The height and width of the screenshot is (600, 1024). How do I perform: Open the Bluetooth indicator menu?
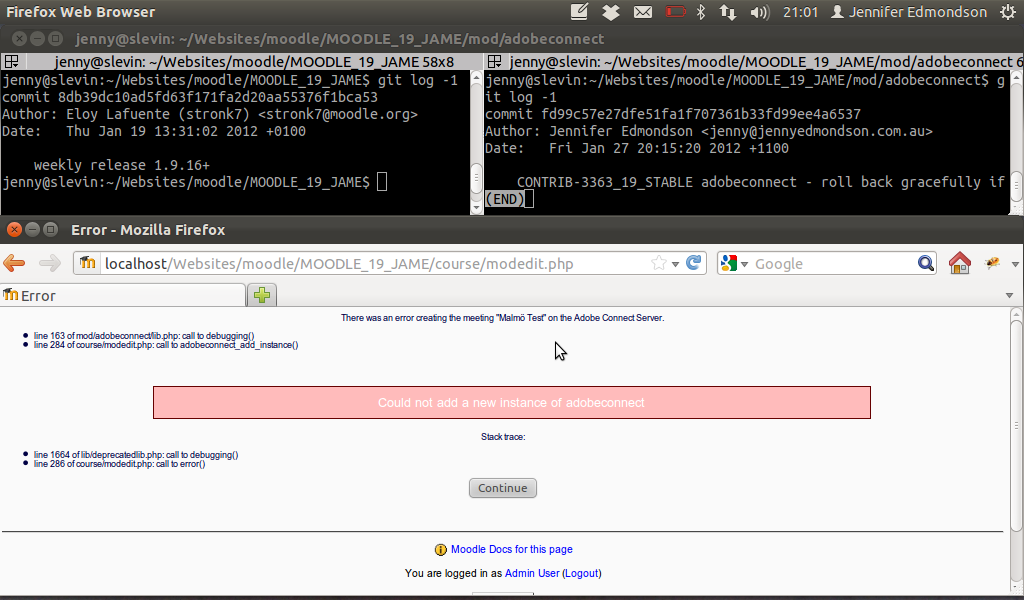click(x=701, y=12)
